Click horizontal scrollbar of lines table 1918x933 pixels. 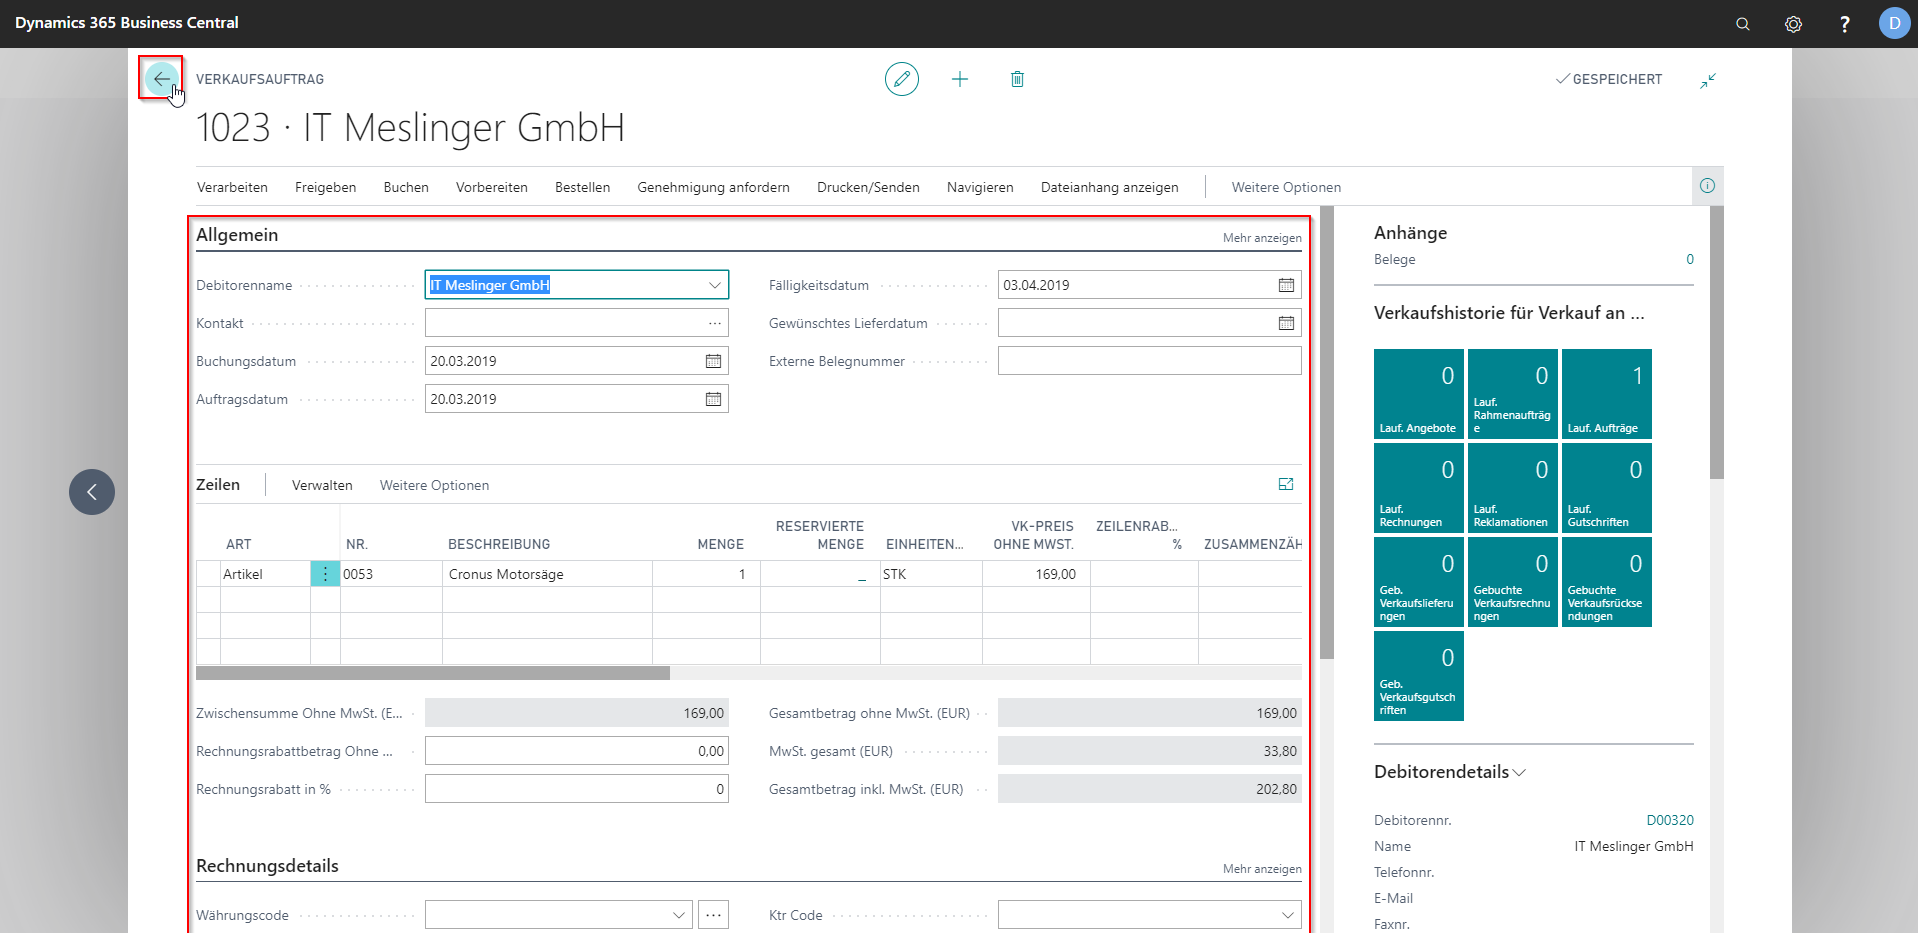click(433, 673)
